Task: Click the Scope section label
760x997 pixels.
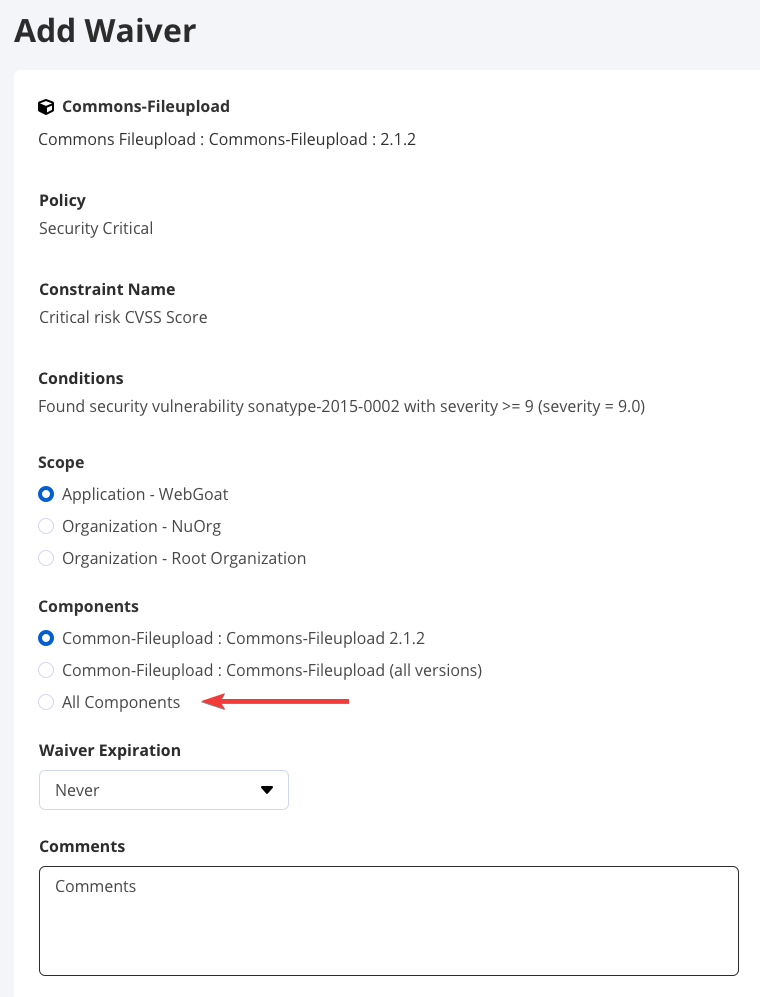Action: [61, 462]
